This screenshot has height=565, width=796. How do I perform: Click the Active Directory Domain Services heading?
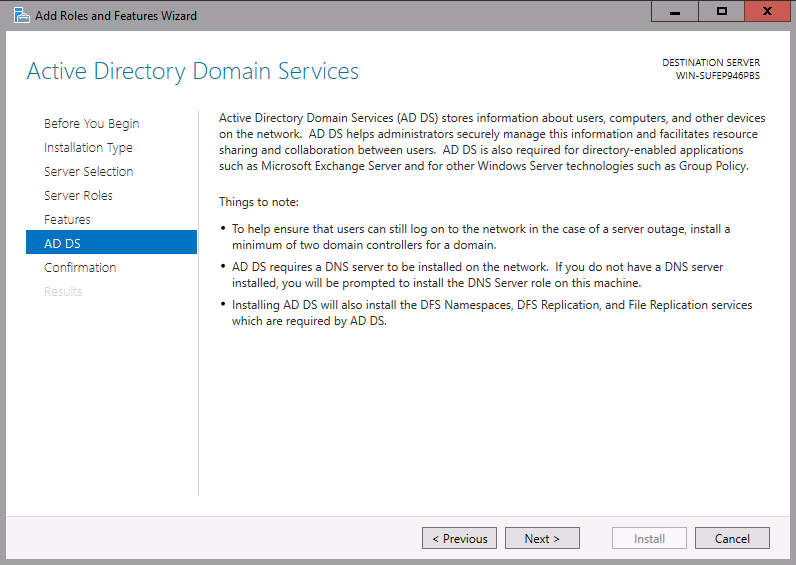point(193,72)
